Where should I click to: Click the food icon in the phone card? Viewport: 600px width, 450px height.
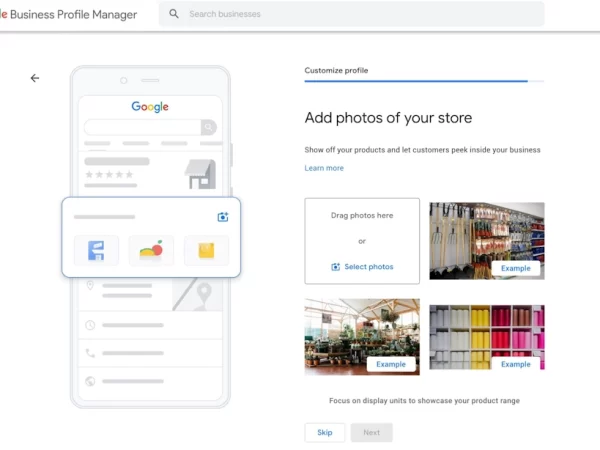pyautogui.click(x=151, y=250)
